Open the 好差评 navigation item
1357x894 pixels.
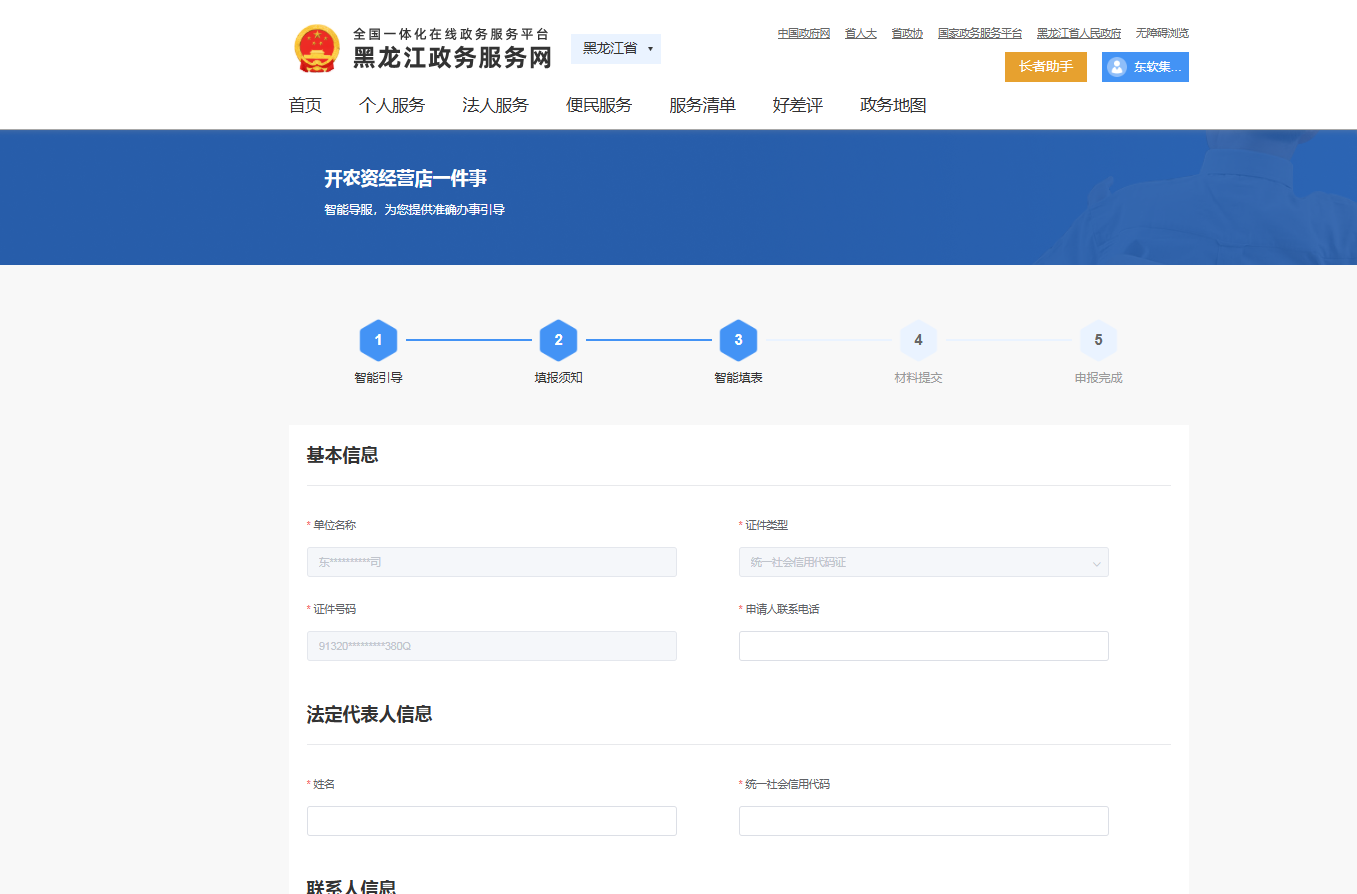(797, 105)
